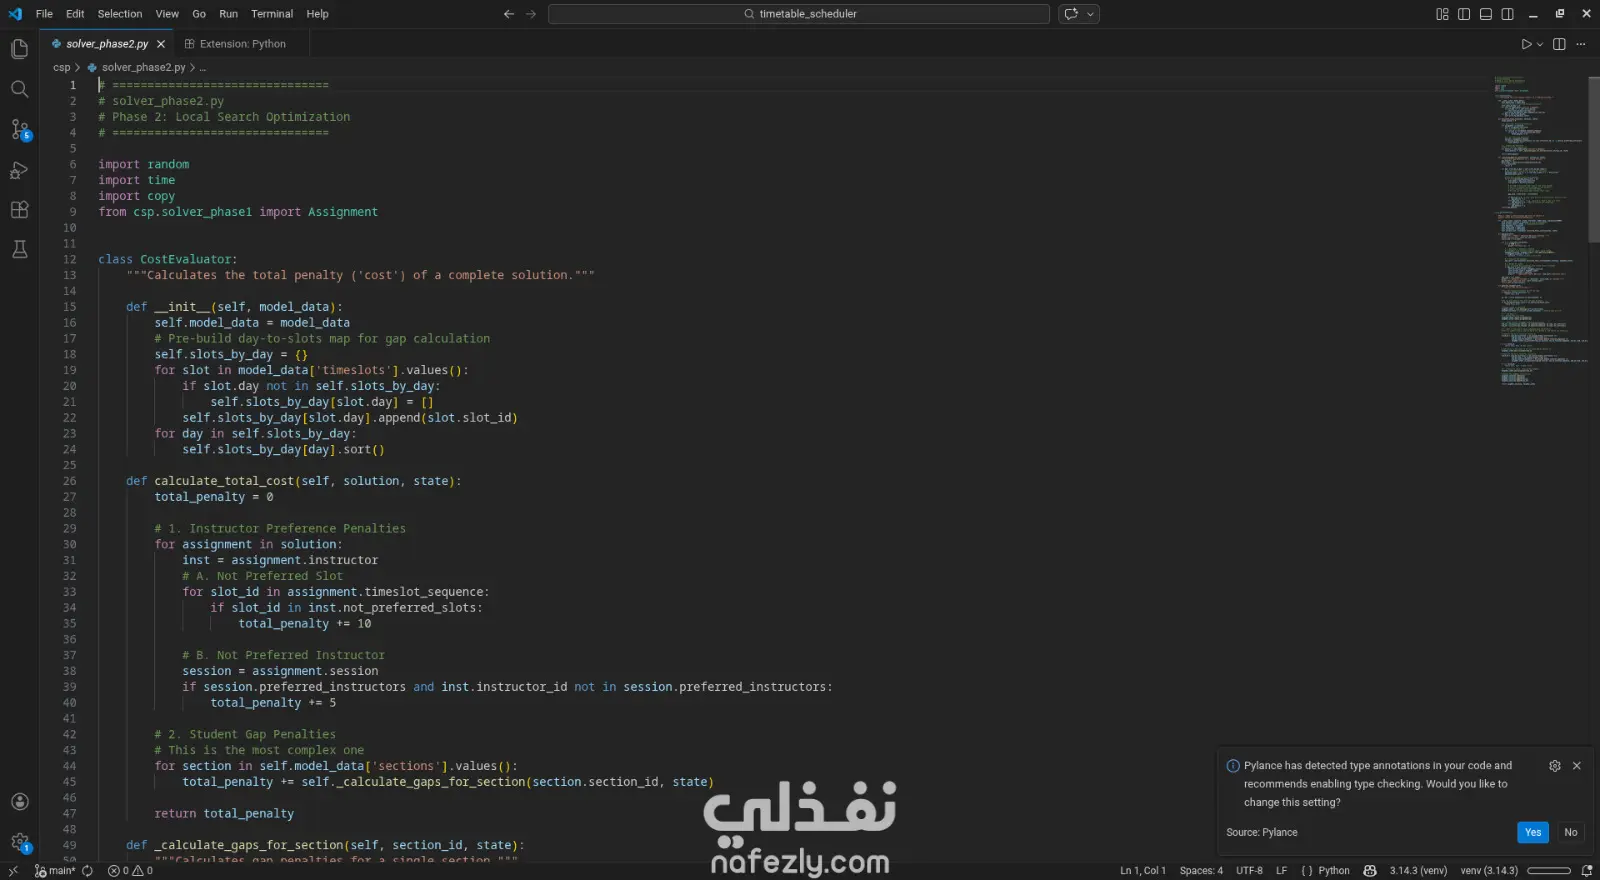Change indentation via Spaces: 4

(x=1201, y=871)
